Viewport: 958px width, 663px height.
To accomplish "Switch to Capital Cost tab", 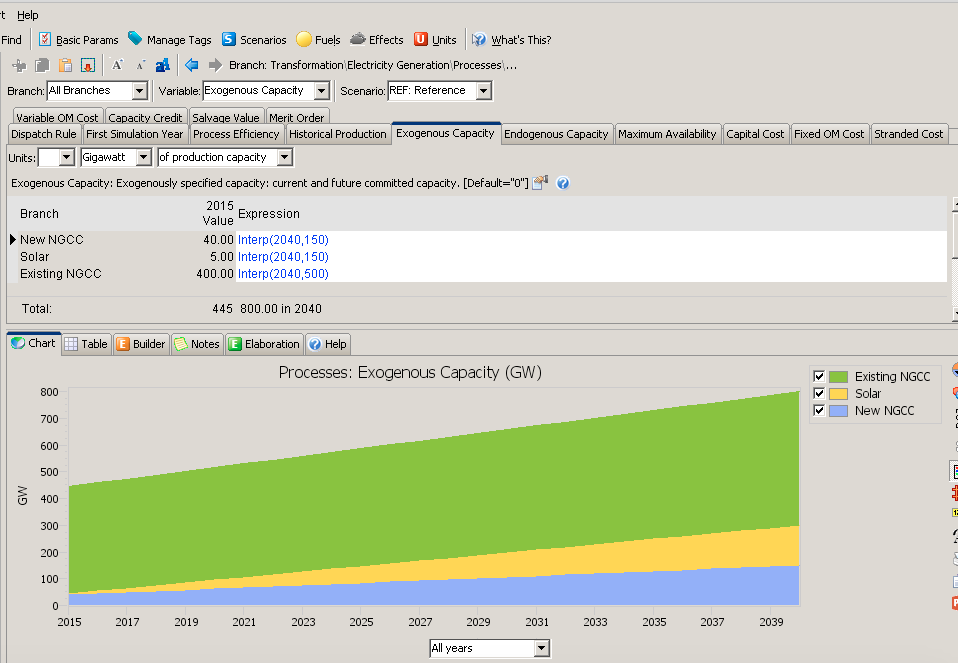I will point(755,134).
